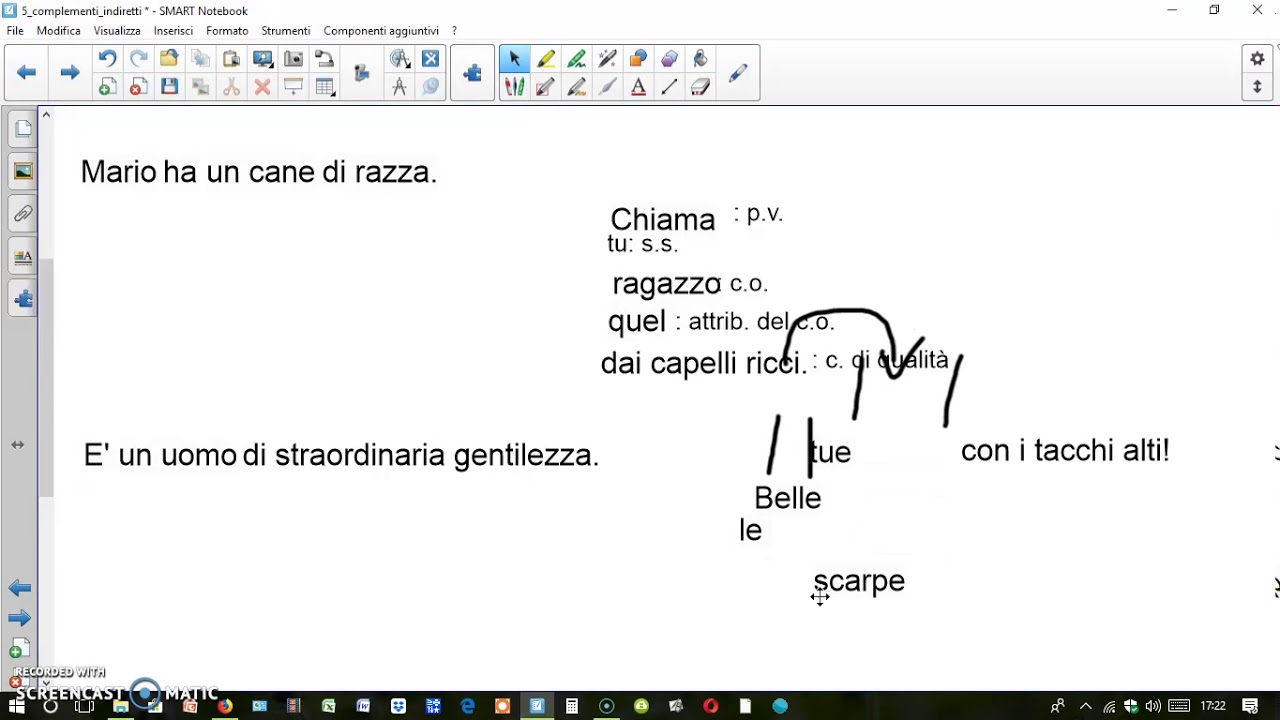Open the Visualizza menu
Image resolution: width=1280 pixels, height=720 pixels.
click(117, 31)
